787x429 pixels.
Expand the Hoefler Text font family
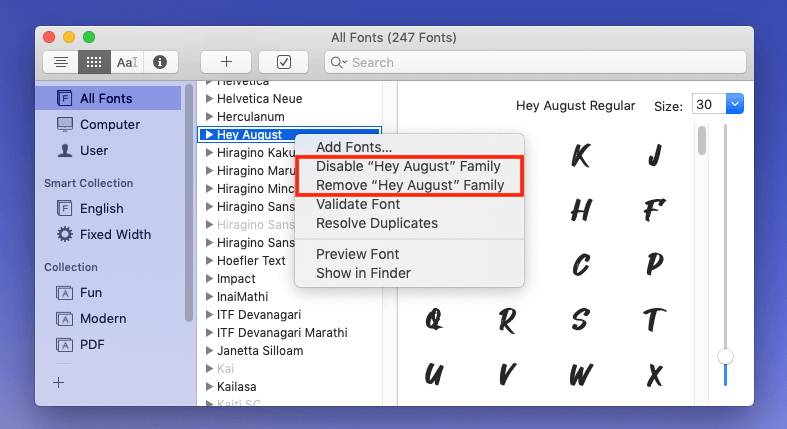click(x=209, y=260)
